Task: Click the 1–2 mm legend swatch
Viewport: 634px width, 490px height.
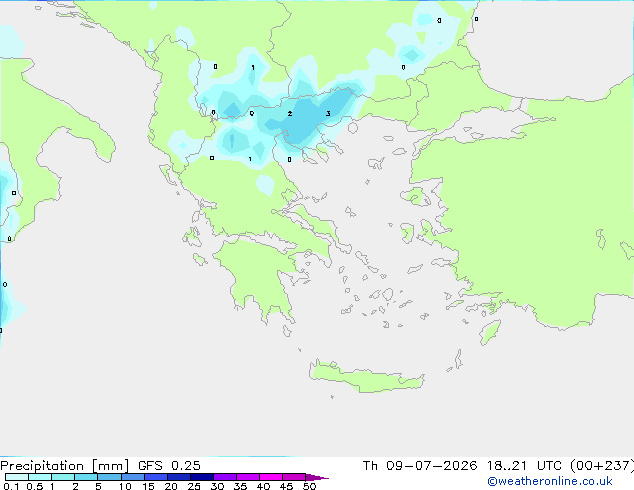Action: coord(63,477)
